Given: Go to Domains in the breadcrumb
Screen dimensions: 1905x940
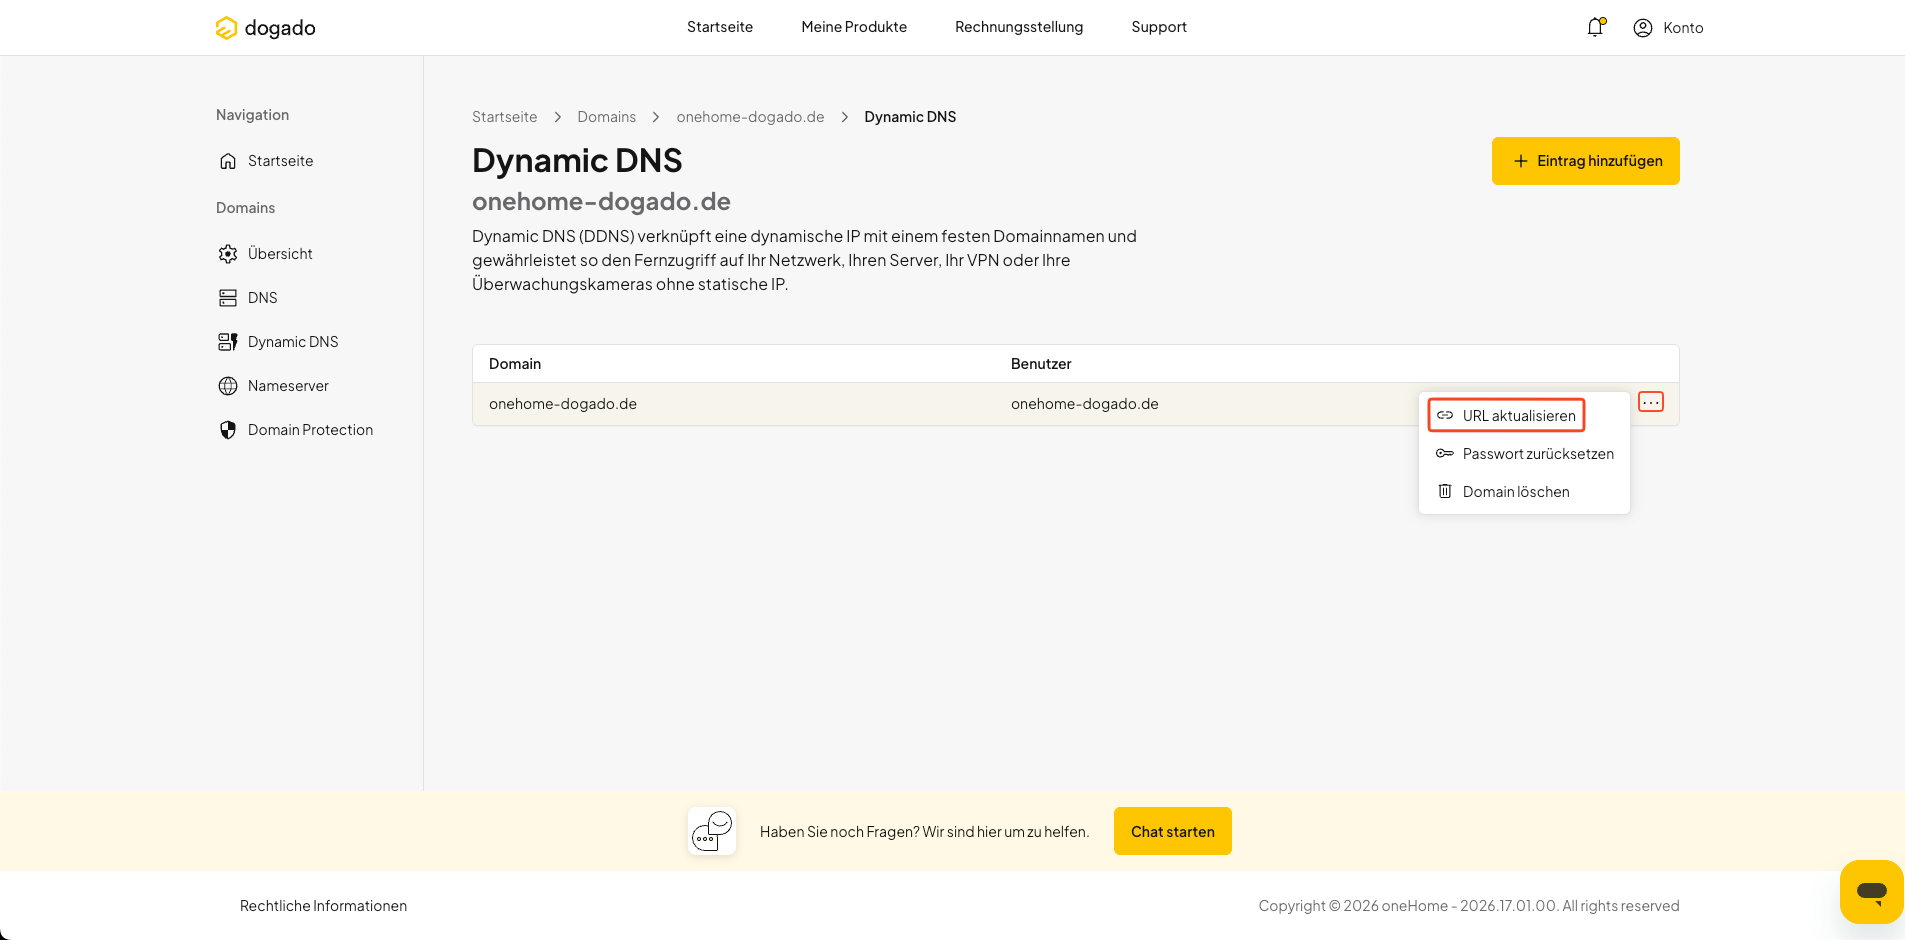Looking at the screenshot, I should (x=607, y=117).
